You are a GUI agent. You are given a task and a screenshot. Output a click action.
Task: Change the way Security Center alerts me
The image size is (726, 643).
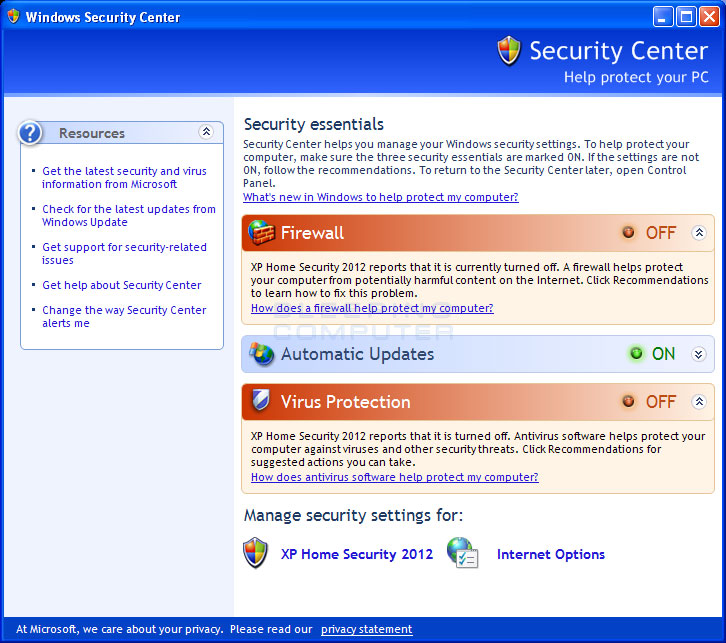click(124, 317)
